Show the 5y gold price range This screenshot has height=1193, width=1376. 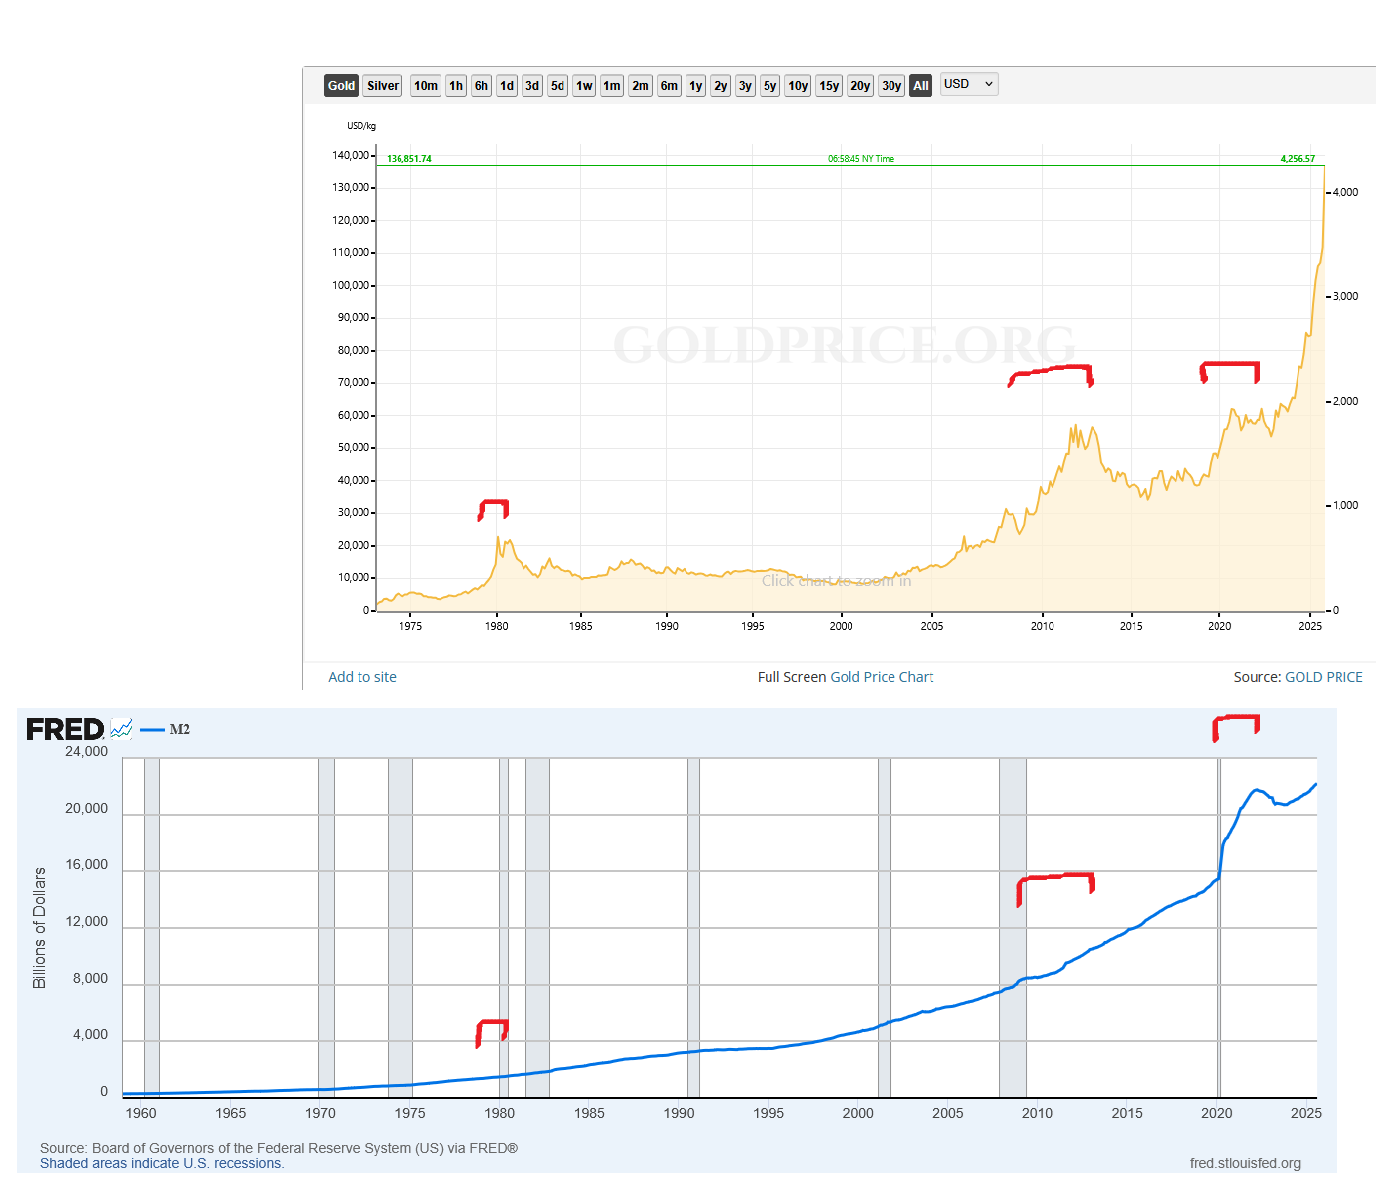click(770, 86)
